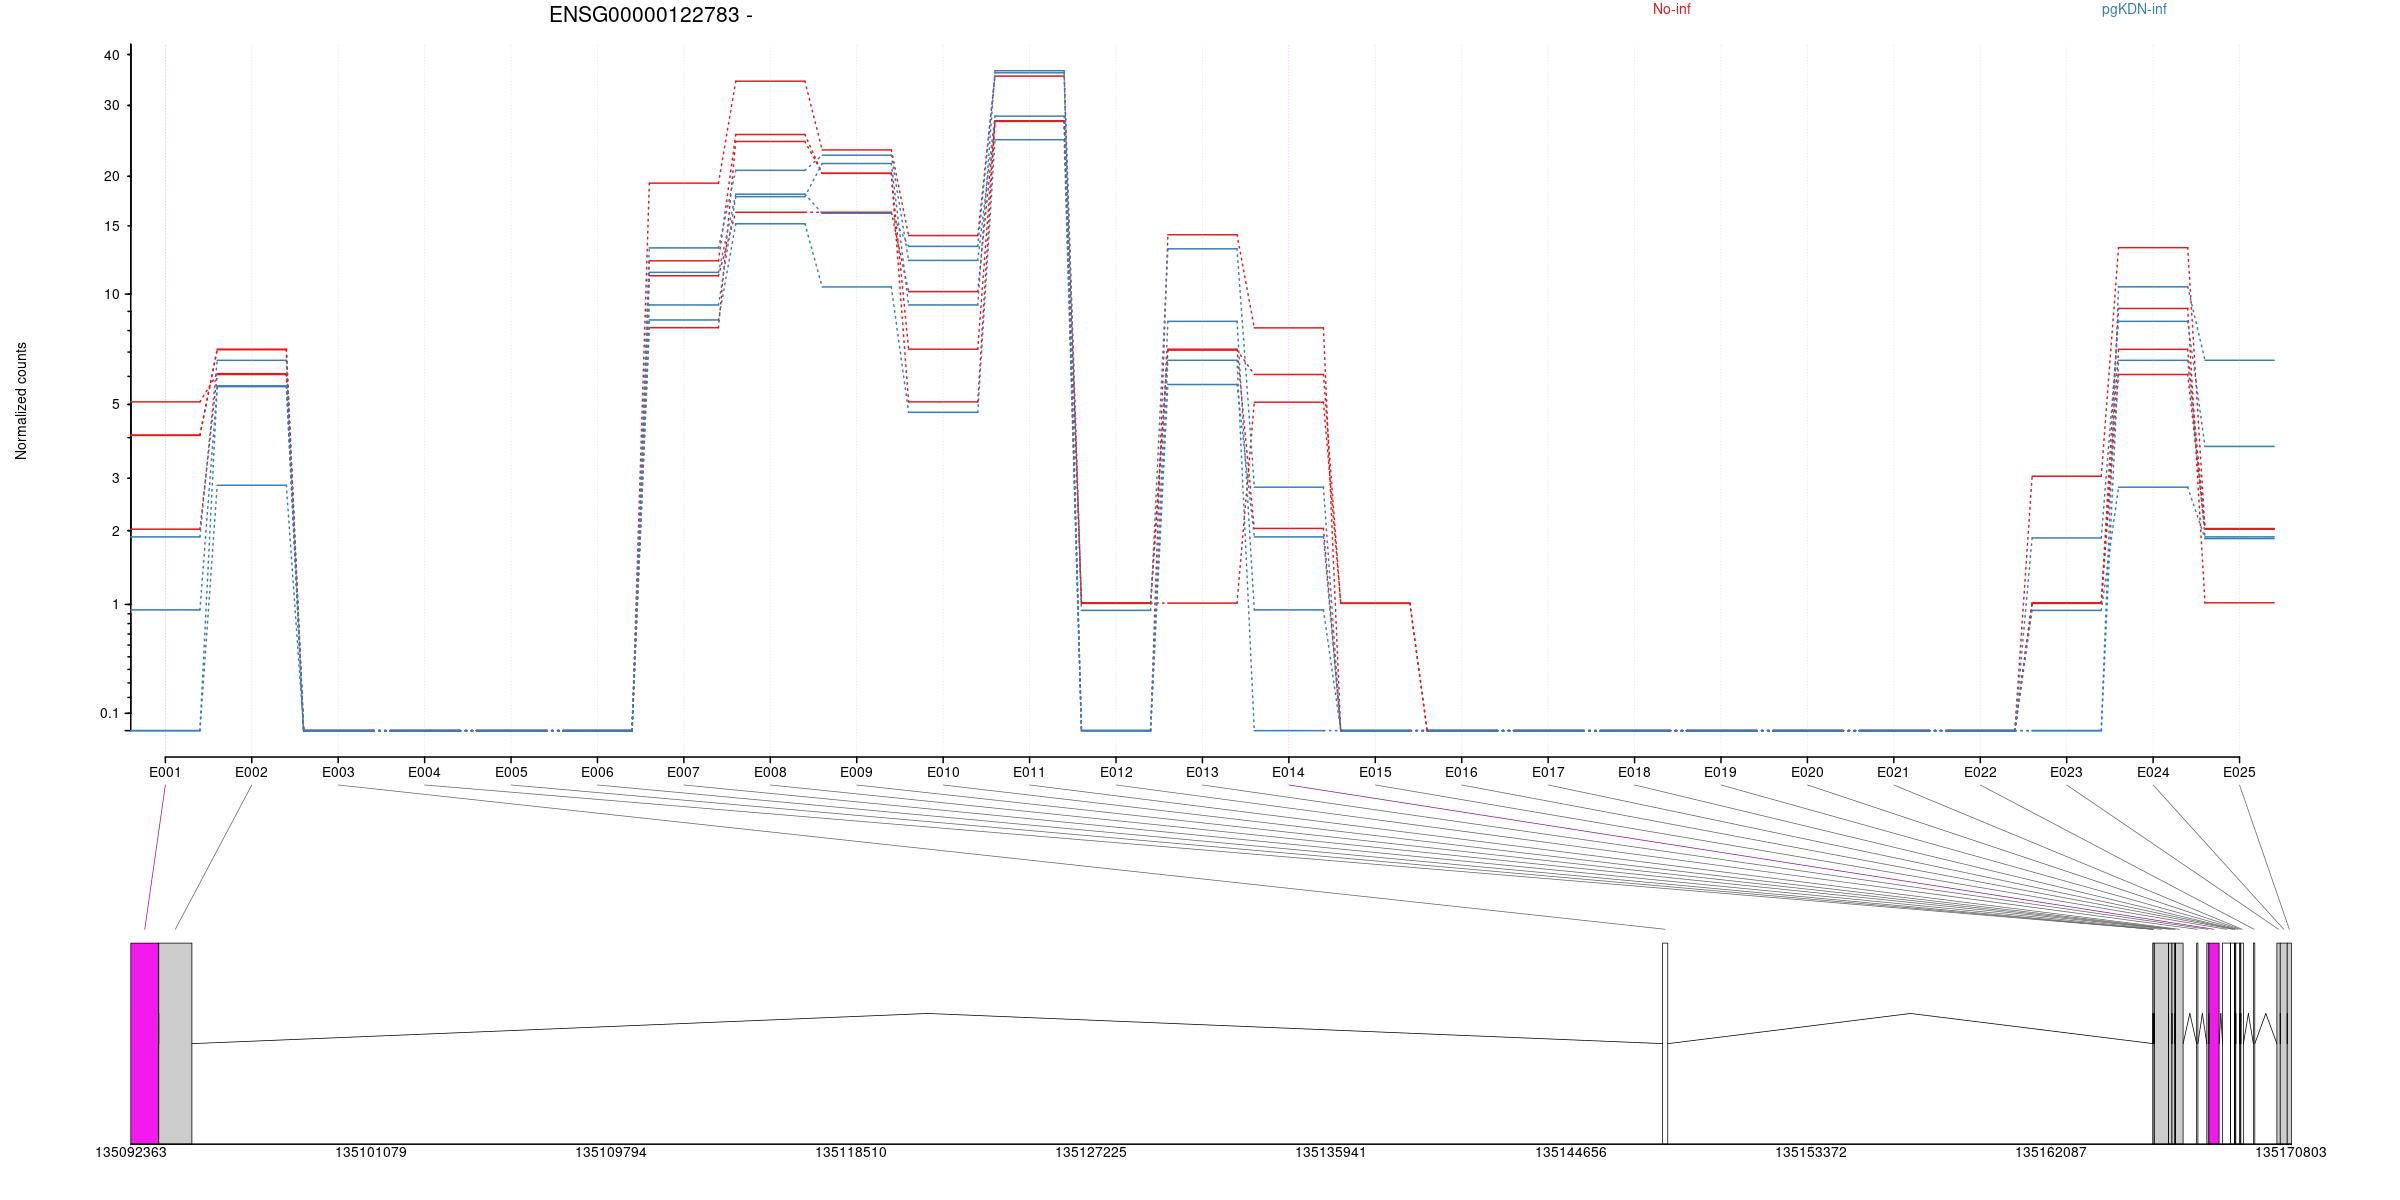Select the No-inf legend label
This screenshot has height=1200, width=2400.
(x=1671, y=9)
